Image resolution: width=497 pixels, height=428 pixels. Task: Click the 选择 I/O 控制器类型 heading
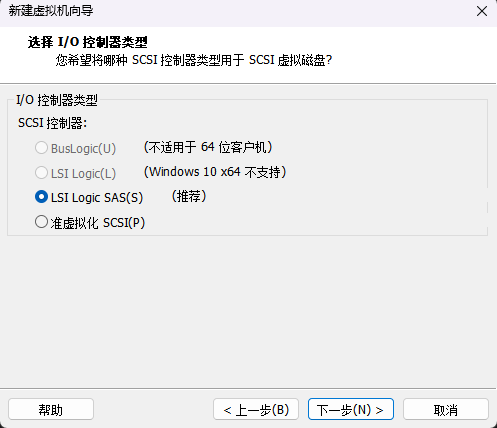pyautogui.click(x=88, y=42)
